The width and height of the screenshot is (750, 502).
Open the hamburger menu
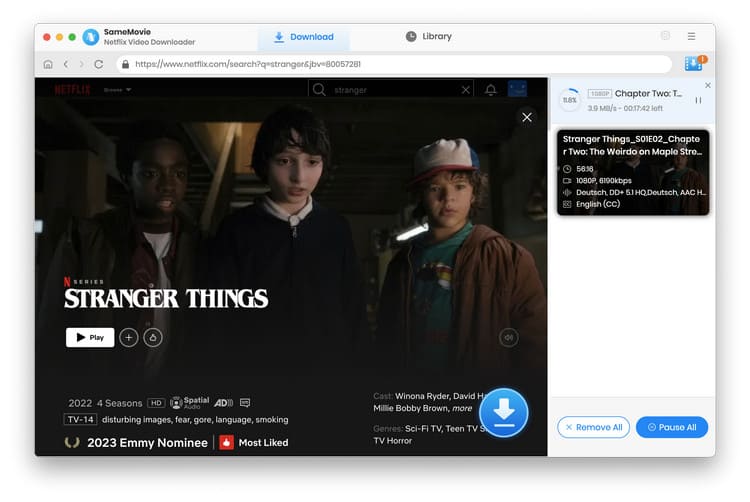pos(692,36)
